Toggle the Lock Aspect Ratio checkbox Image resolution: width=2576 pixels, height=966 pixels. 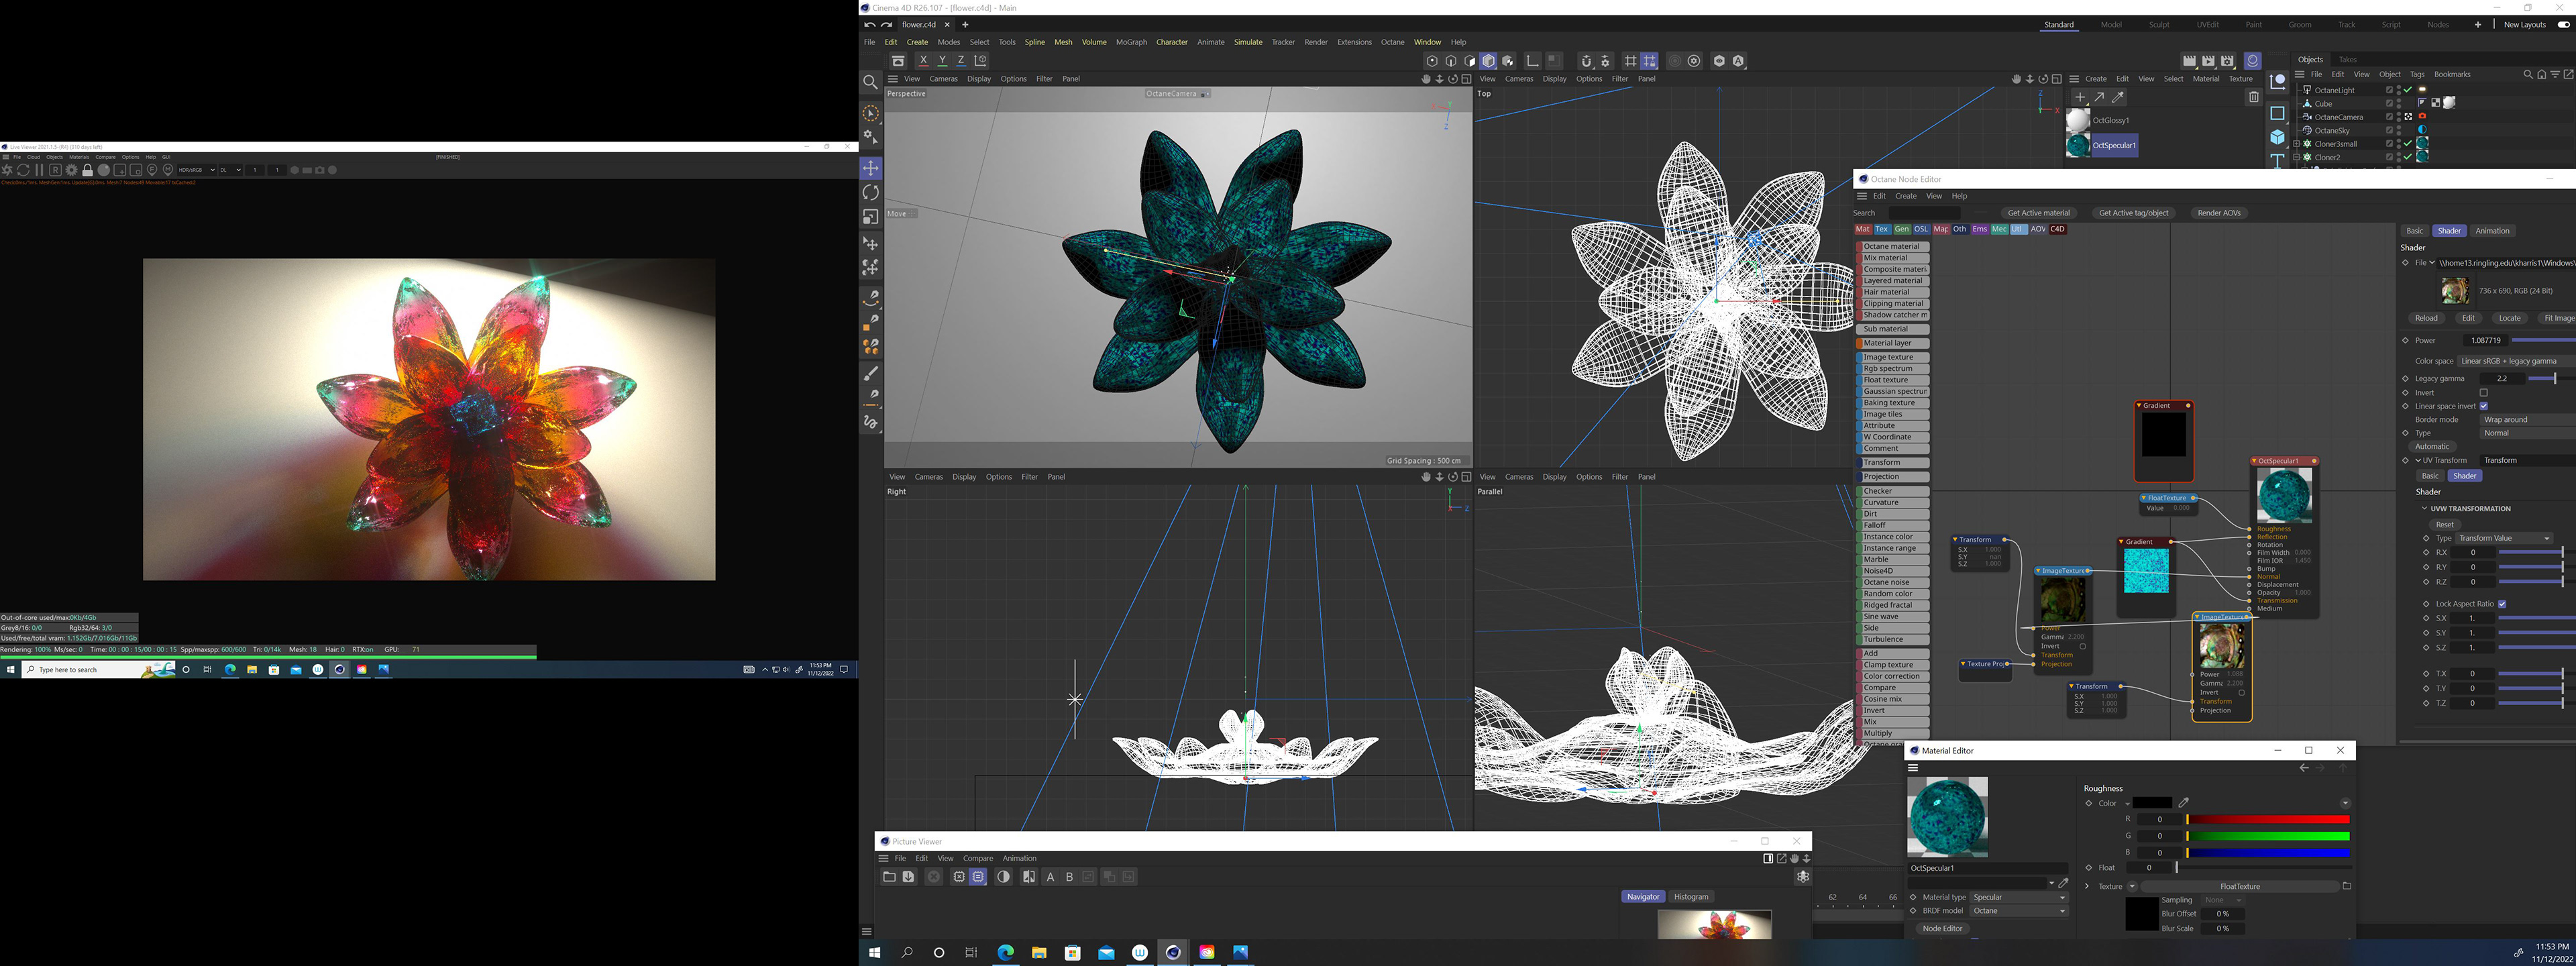pos(2502,604)
